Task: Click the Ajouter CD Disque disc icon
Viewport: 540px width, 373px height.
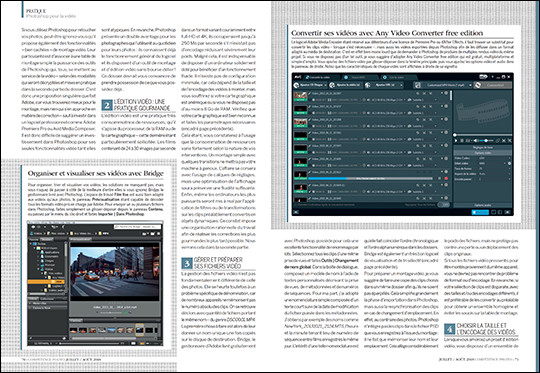Action: click(x=297, y=85)
